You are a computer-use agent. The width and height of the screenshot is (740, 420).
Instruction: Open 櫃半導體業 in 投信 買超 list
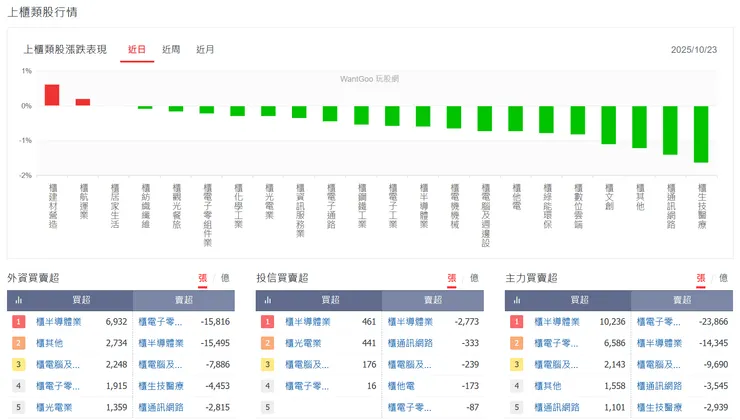tap(308, 322)
